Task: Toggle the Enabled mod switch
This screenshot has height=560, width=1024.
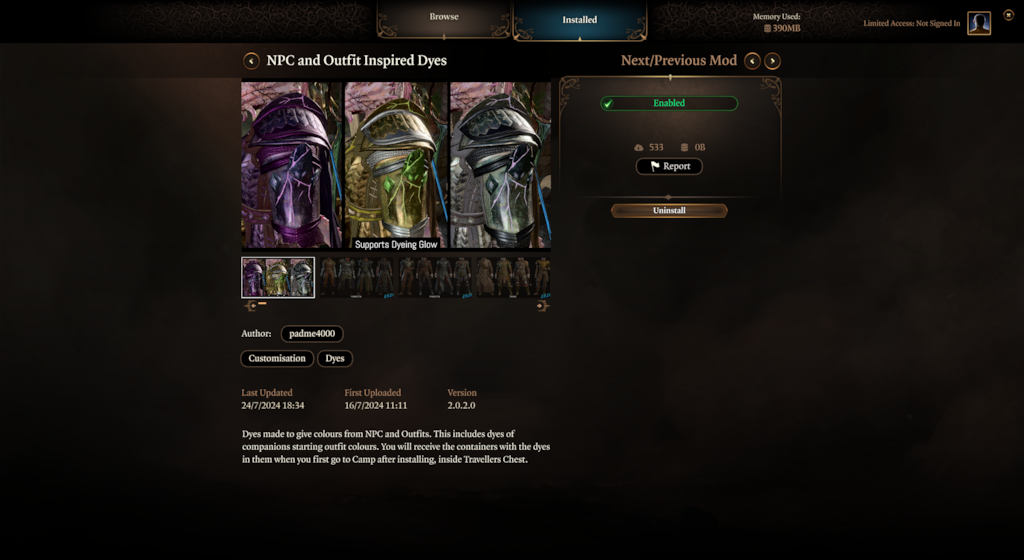Action: coord(669,103)
